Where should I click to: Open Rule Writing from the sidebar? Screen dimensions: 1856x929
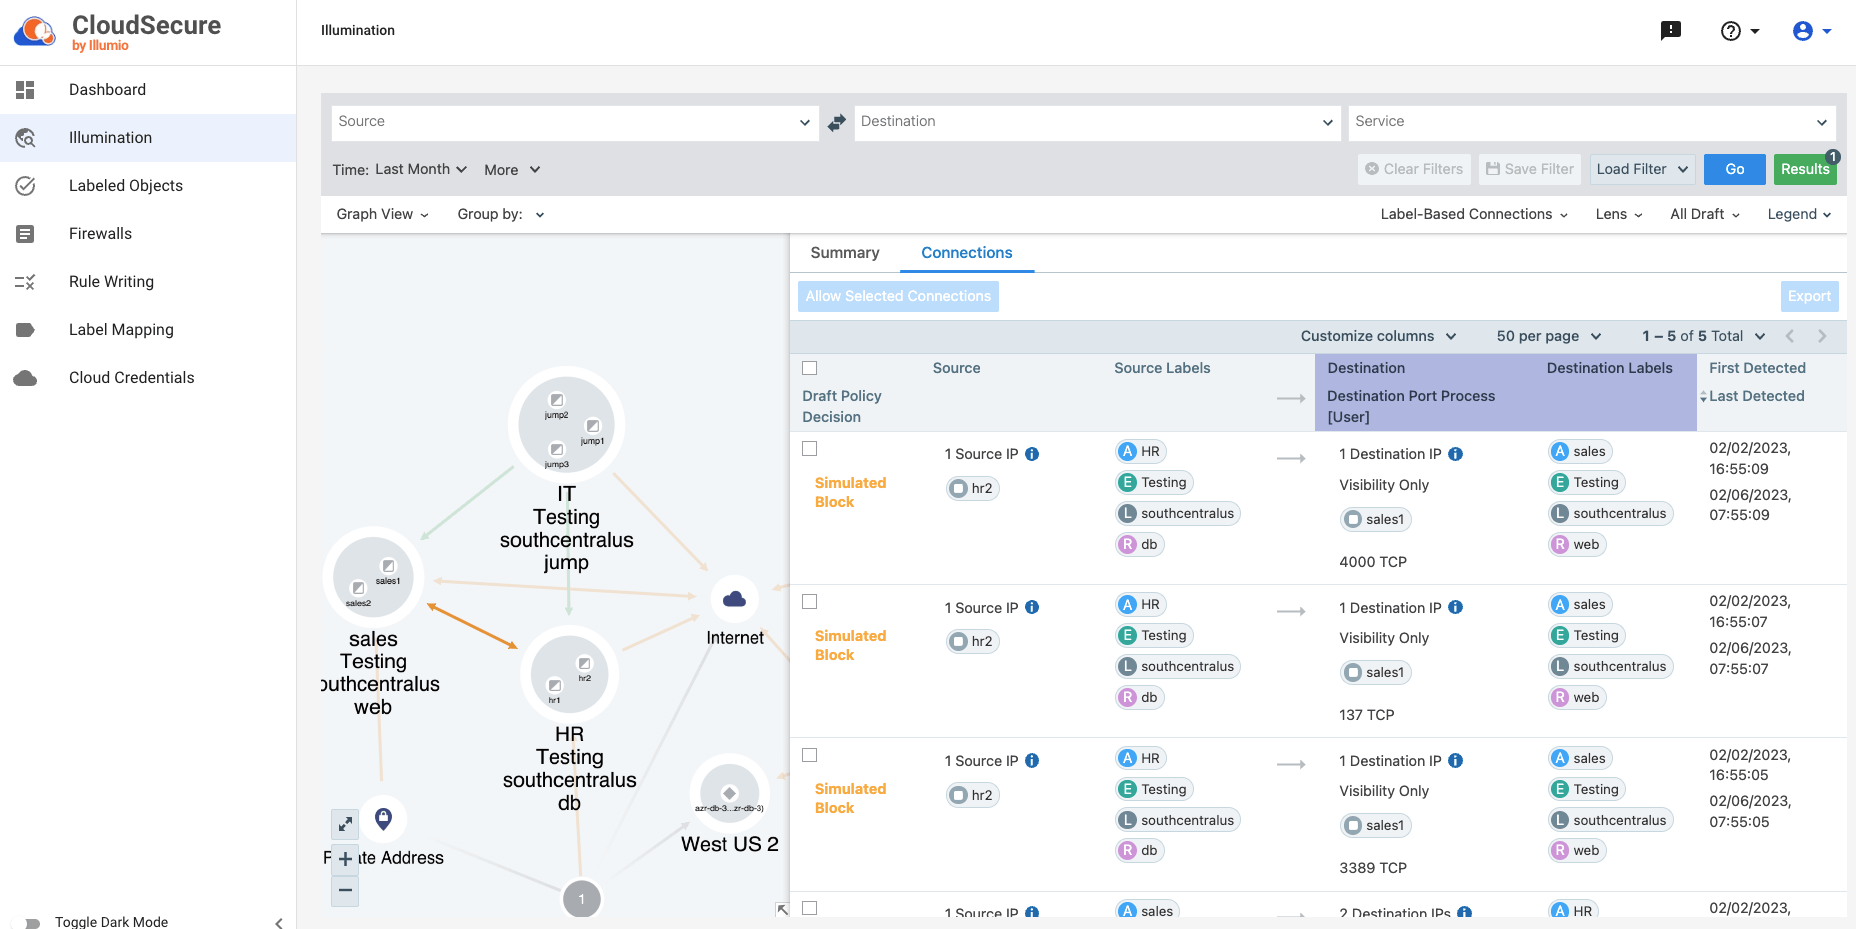pyautogui.click(x=111, y=281)
